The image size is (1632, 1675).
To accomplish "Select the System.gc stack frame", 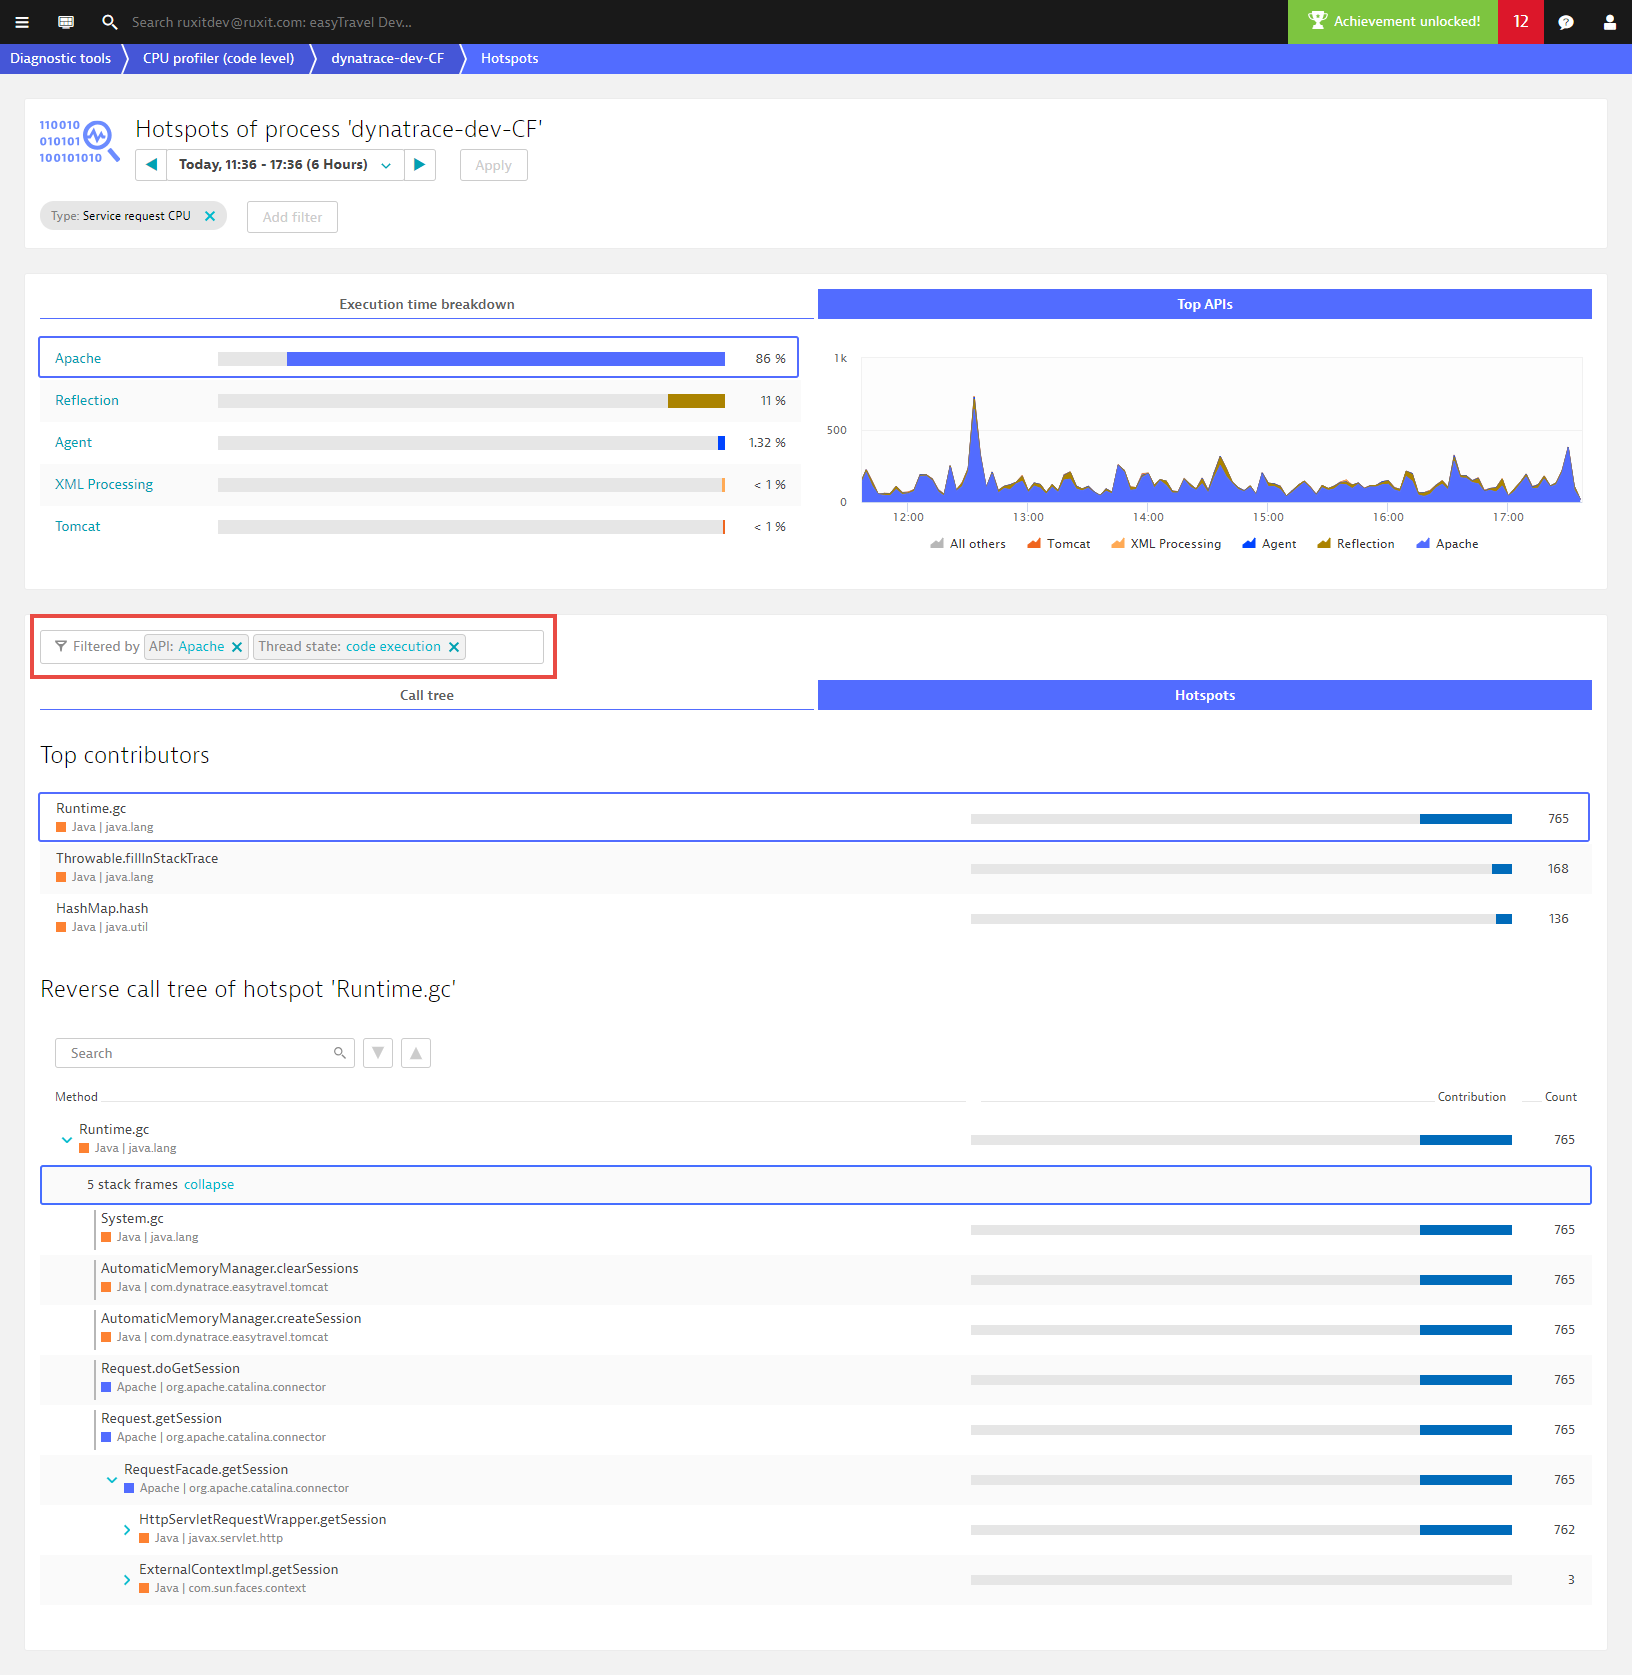I will pyautogui.click(x=815, y=1229).
